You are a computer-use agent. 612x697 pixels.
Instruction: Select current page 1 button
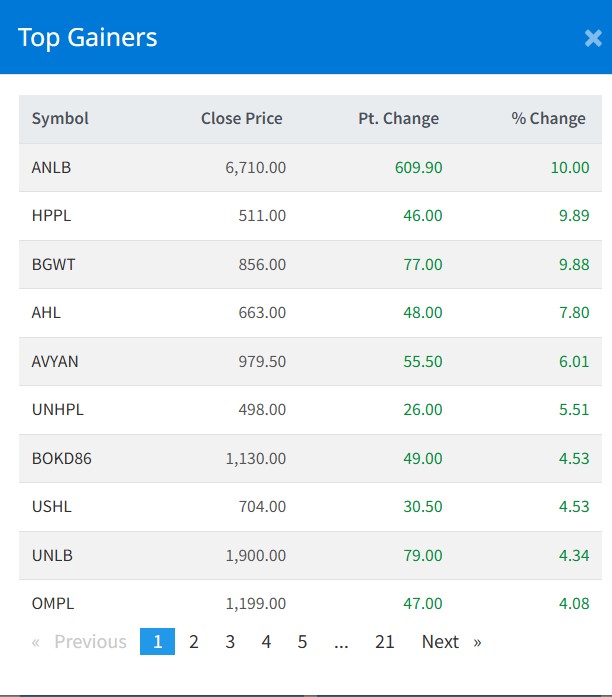[157, 642]
